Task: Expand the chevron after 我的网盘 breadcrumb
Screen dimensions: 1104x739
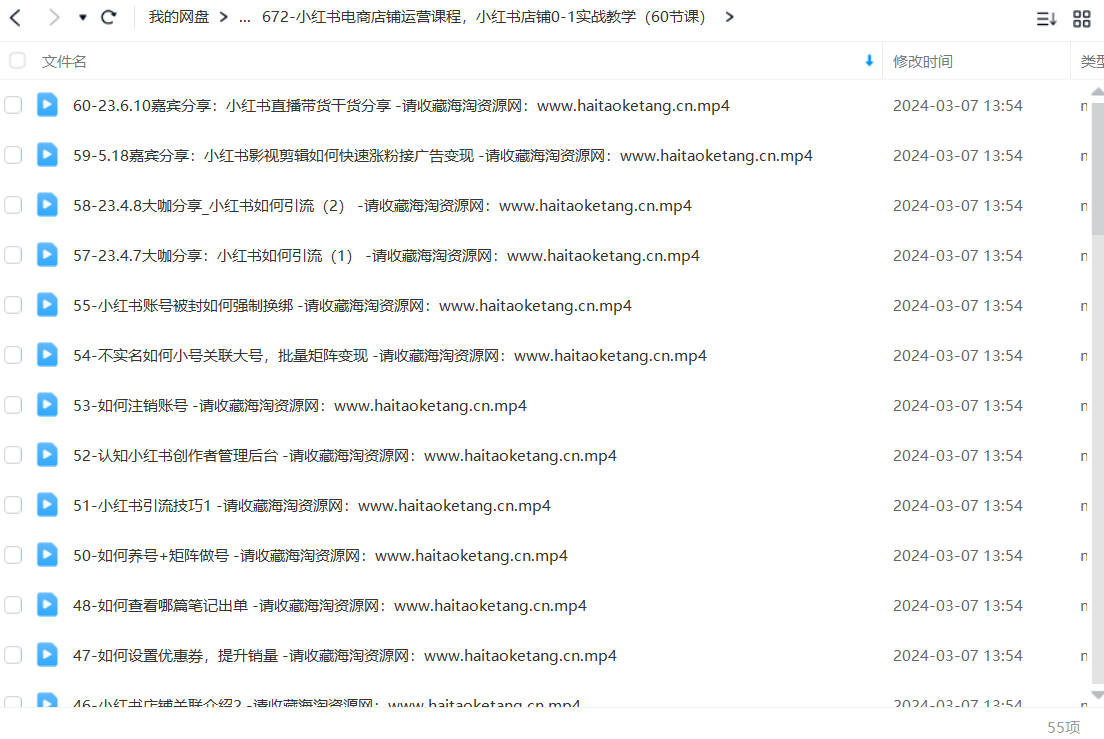Action: (223, 17)
